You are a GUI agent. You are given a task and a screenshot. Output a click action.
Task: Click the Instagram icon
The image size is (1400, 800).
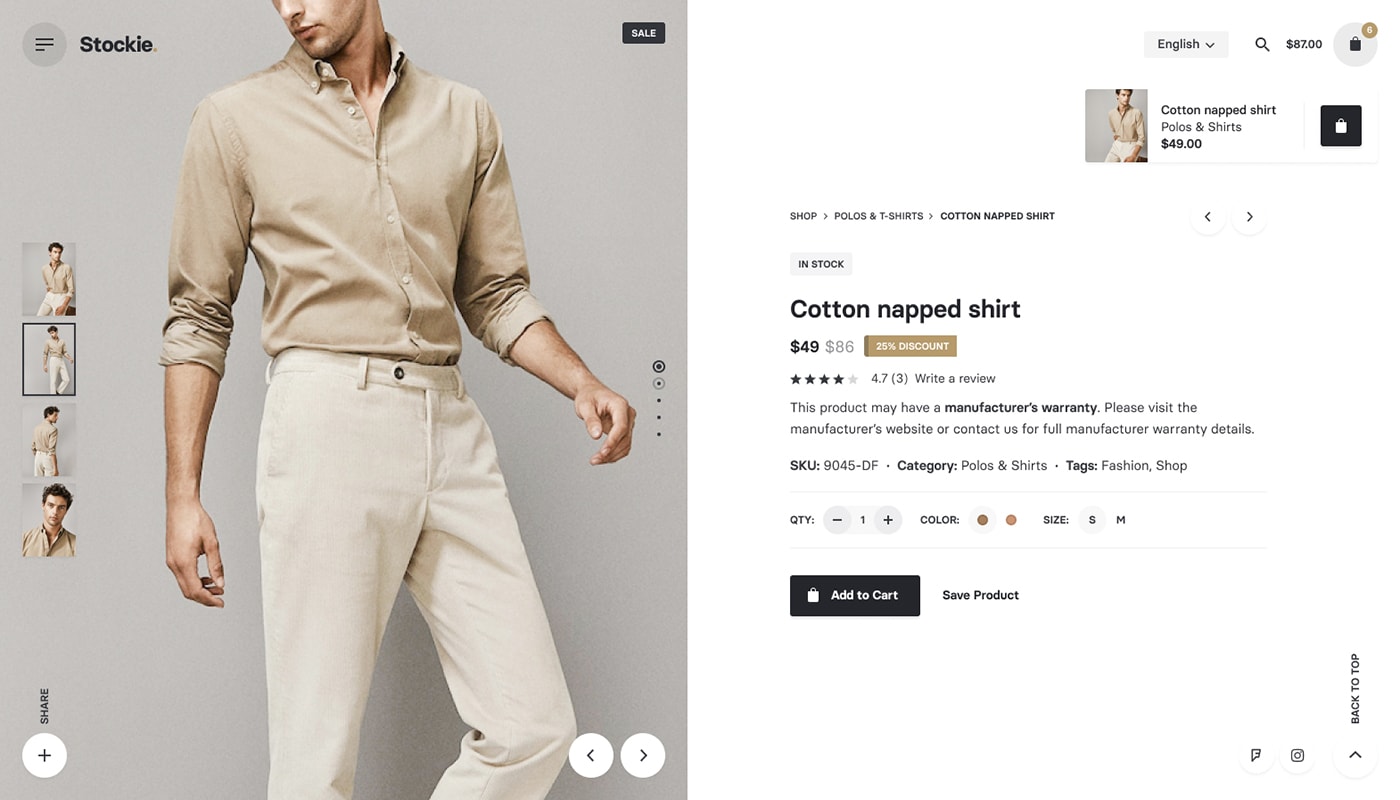1297,755
